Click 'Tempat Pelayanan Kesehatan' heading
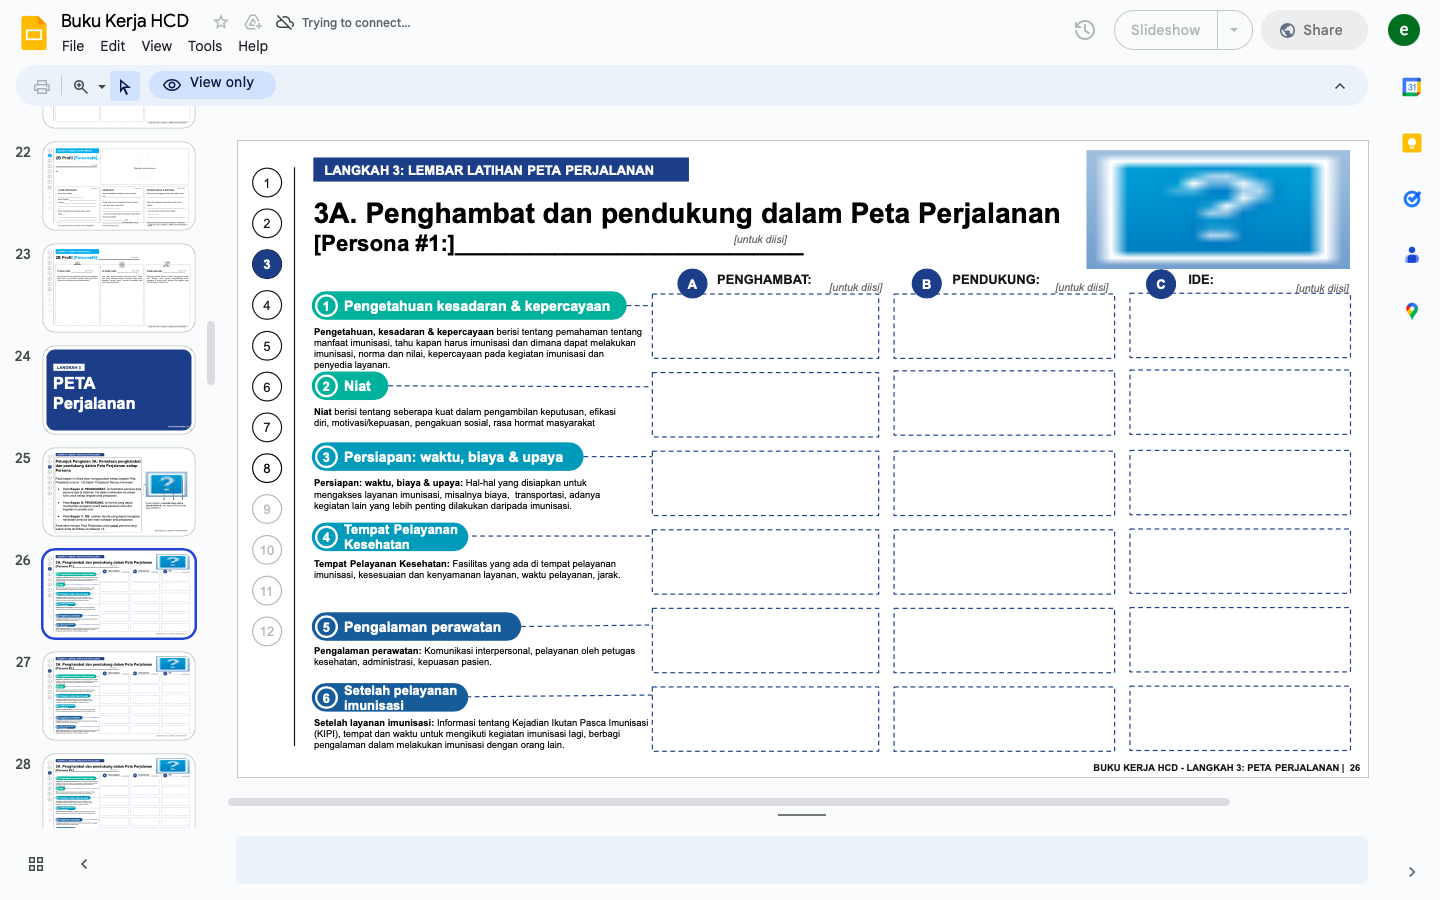 point(390,537)
